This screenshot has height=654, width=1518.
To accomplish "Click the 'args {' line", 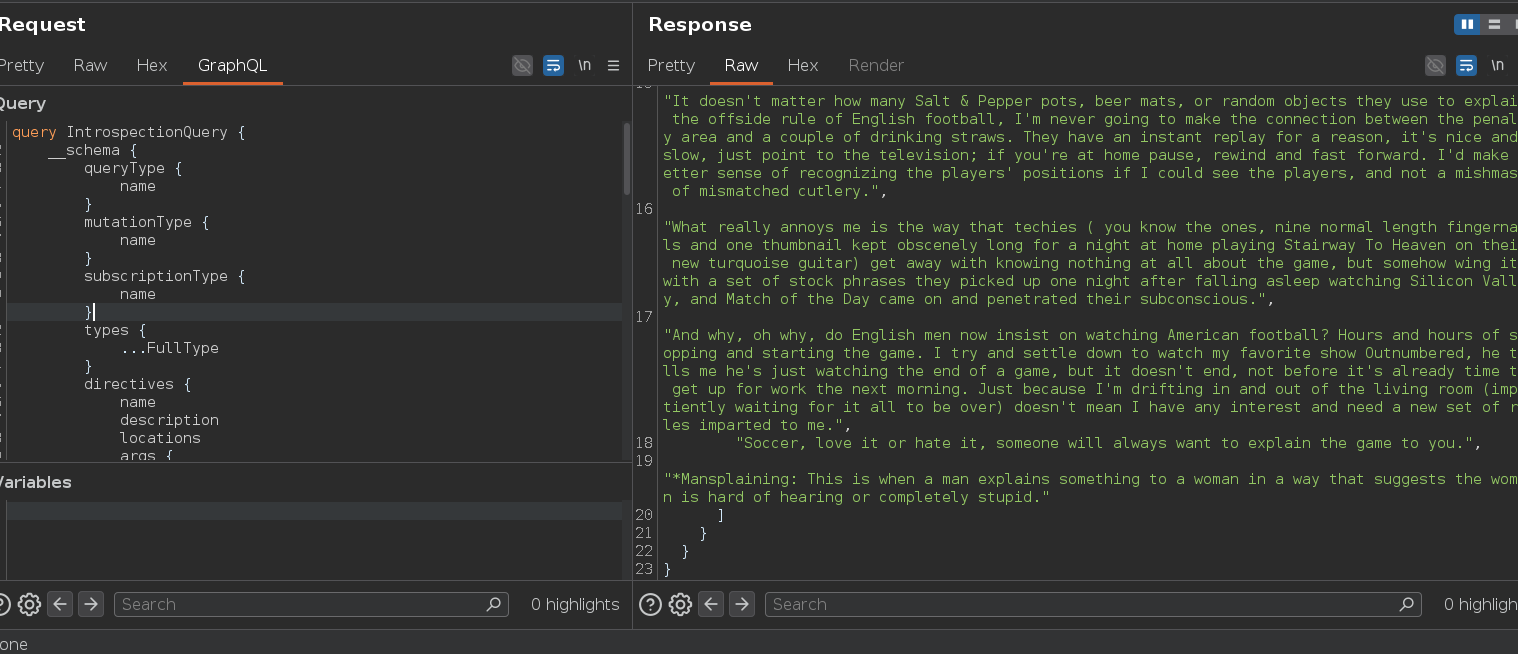I will point(147,456).
